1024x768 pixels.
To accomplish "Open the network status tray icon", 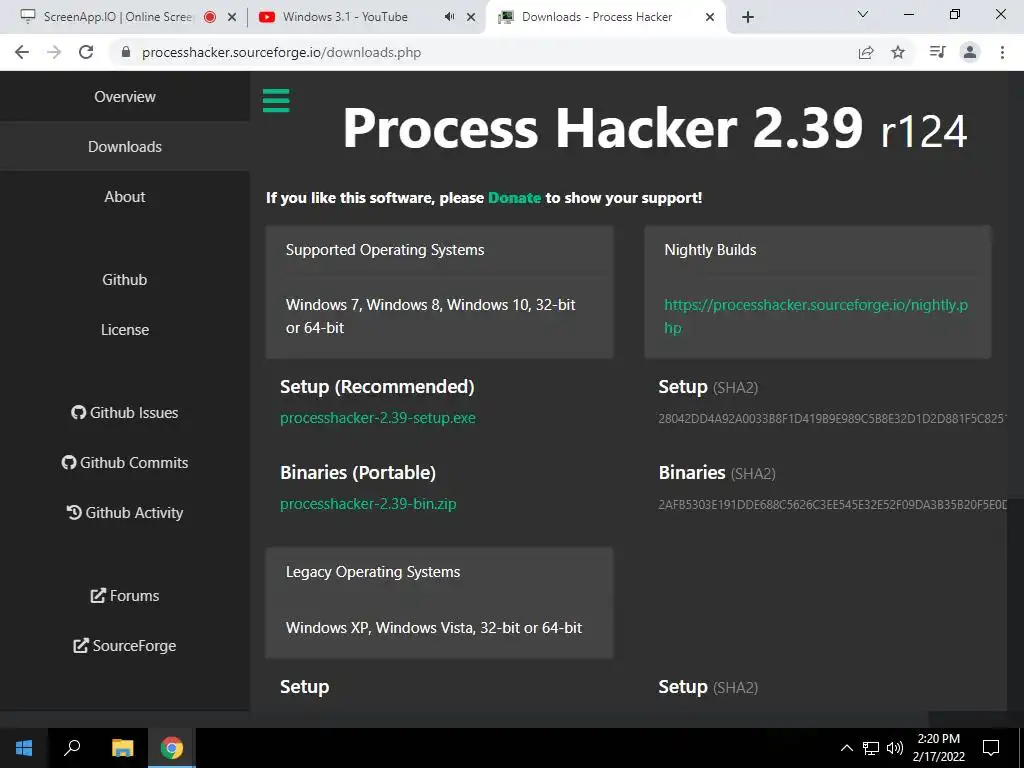I will click(x=871, y=748).
